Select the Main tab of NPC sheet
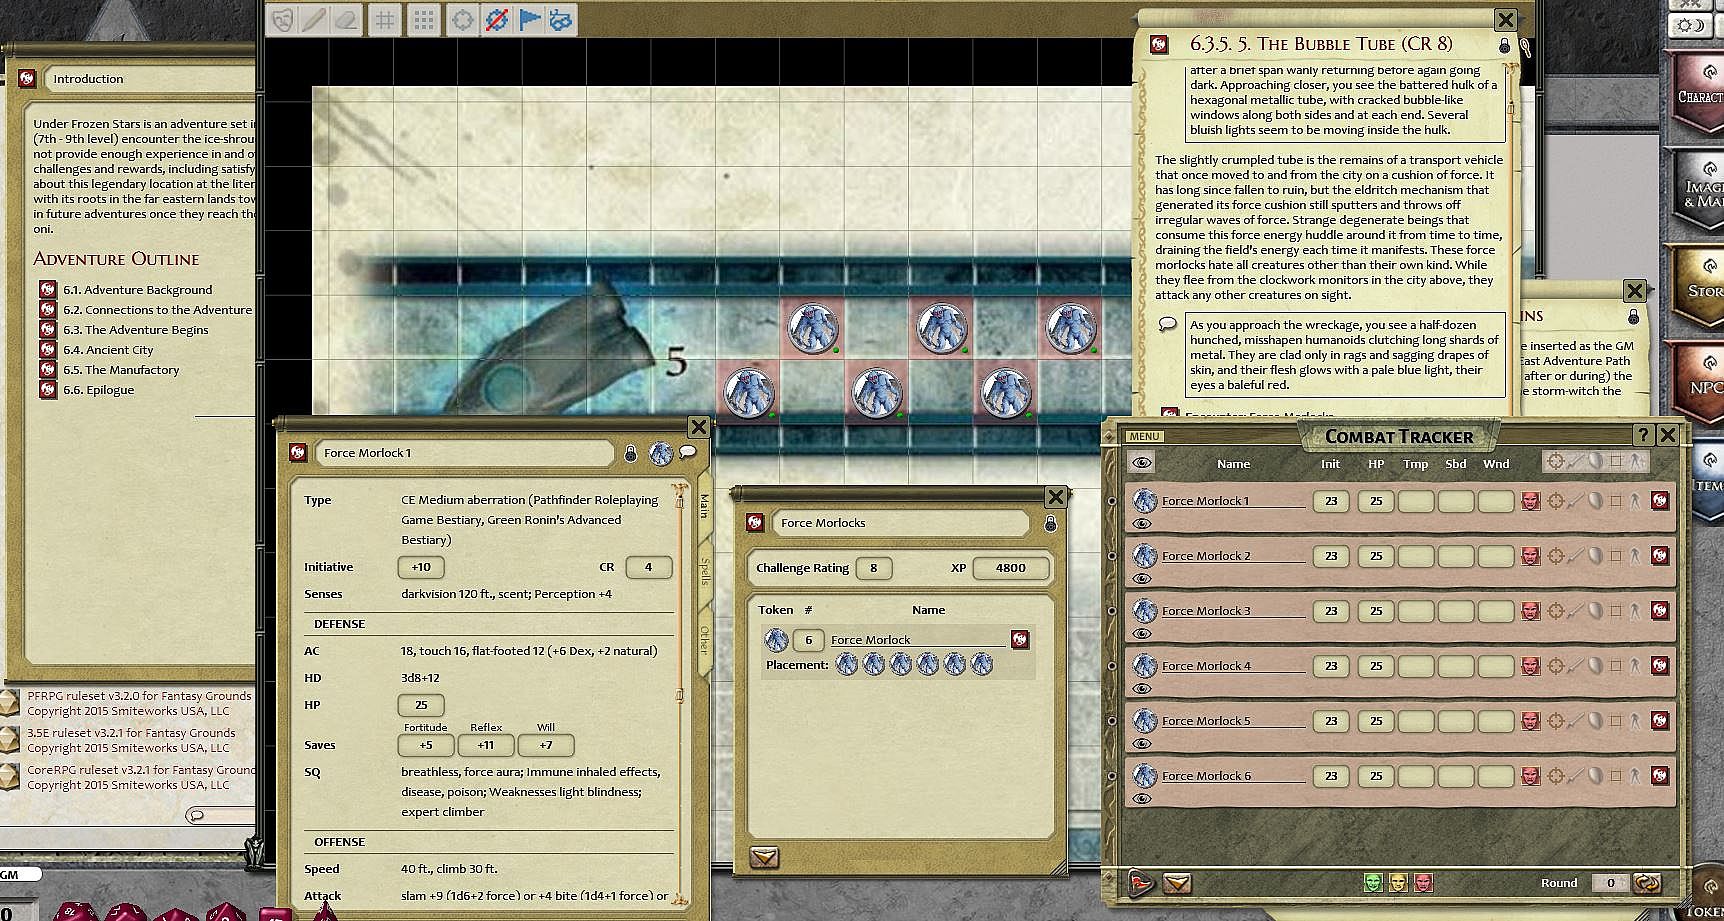The width and height of the screenshot is (1724, 921). coord(705,505)
